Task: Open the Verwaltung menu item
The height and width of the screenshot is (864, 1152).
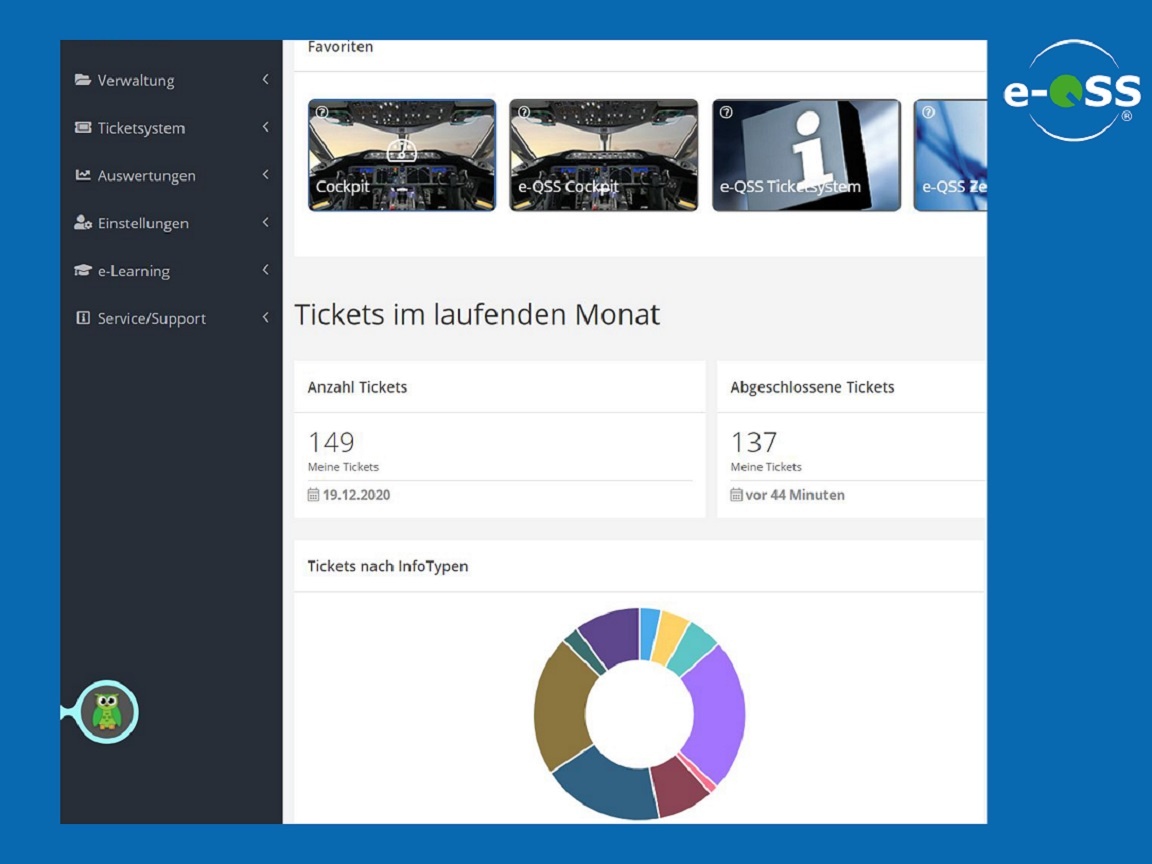Action: 171,80
